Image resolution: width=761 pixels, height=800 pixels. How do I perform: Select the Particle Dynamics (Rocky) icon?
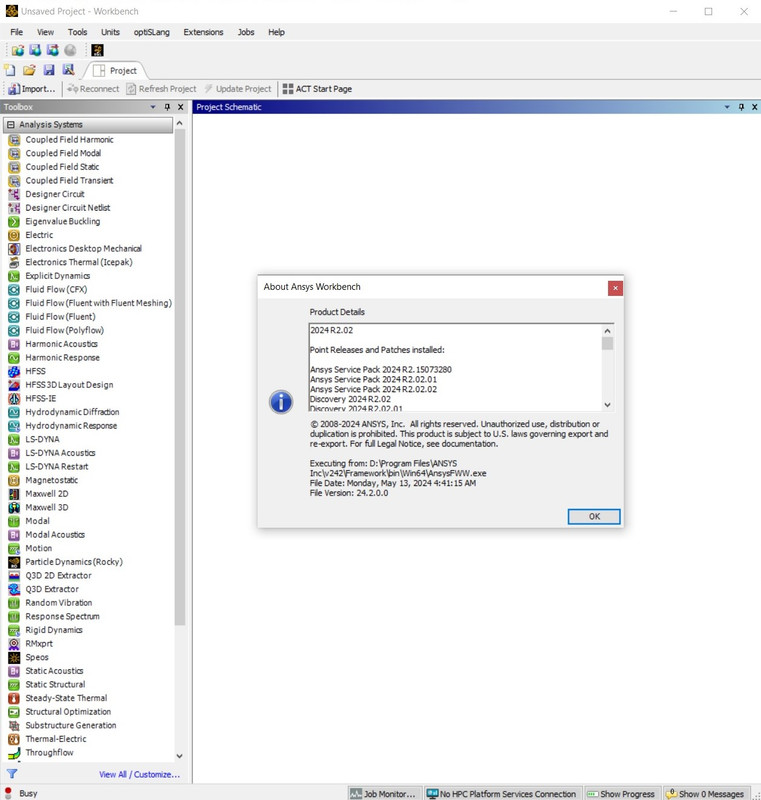click(14, 562)
